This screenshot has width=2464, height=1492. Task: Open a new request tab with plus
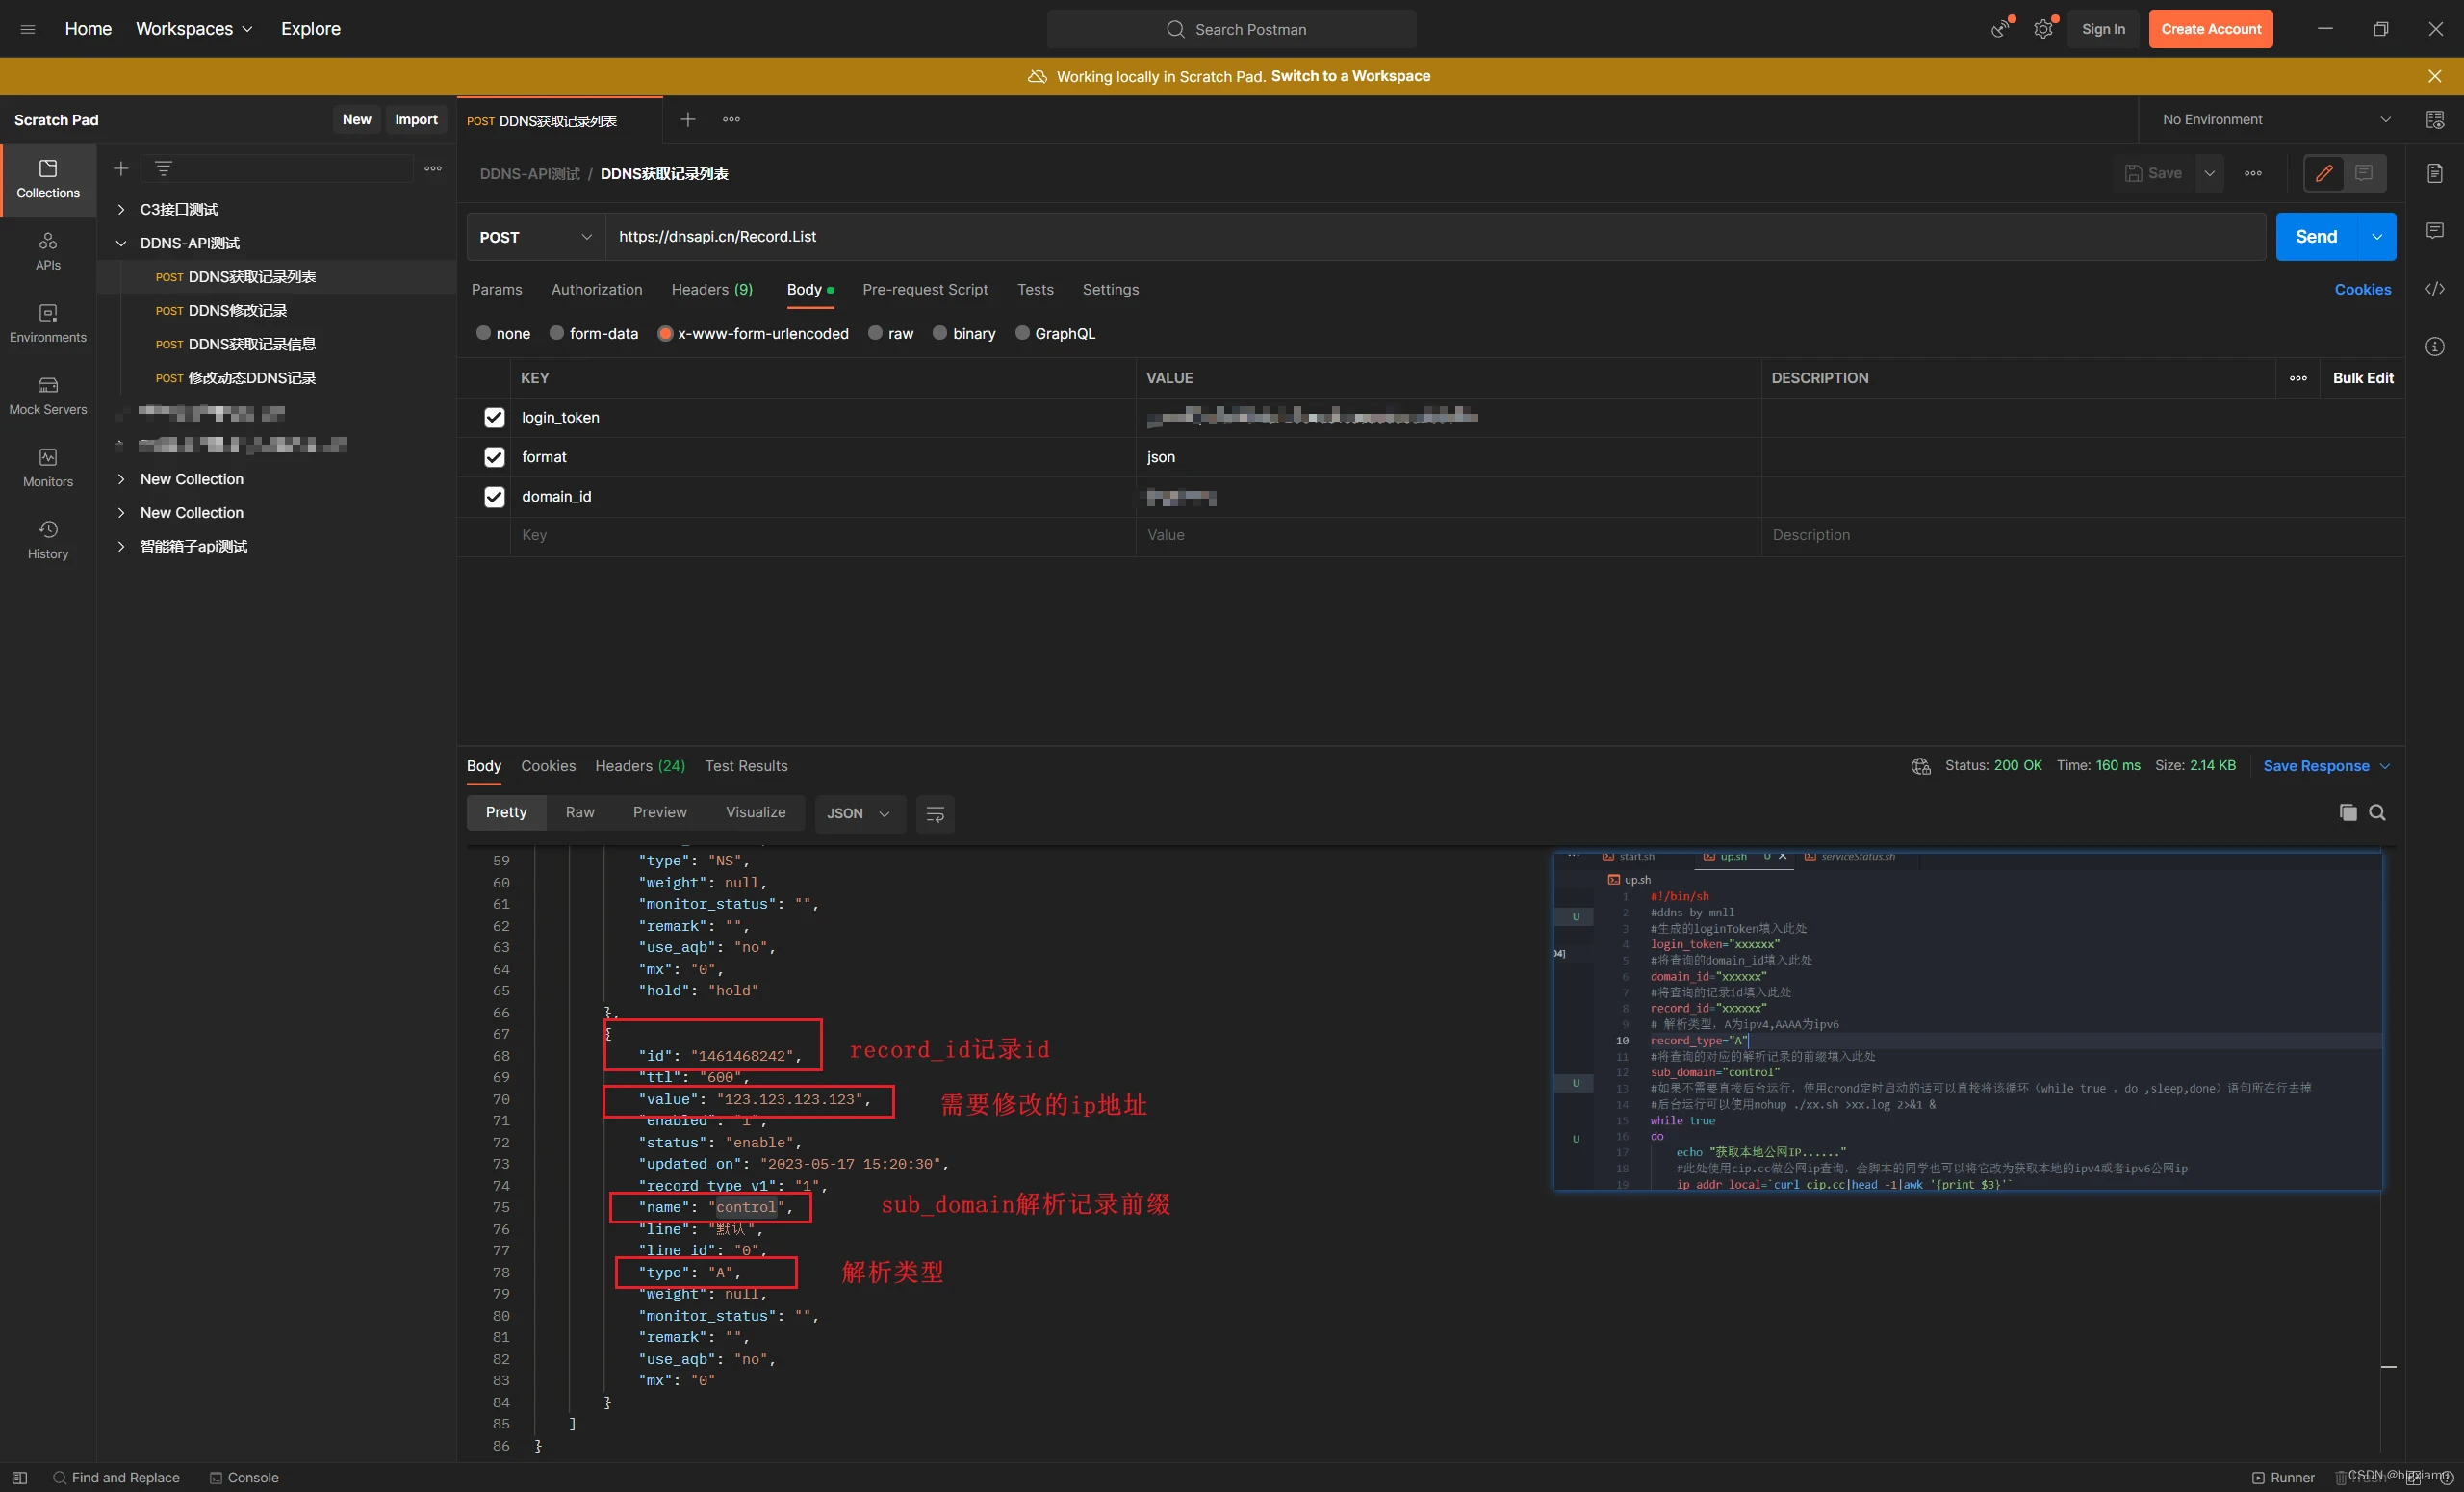[x=688, y=120]
